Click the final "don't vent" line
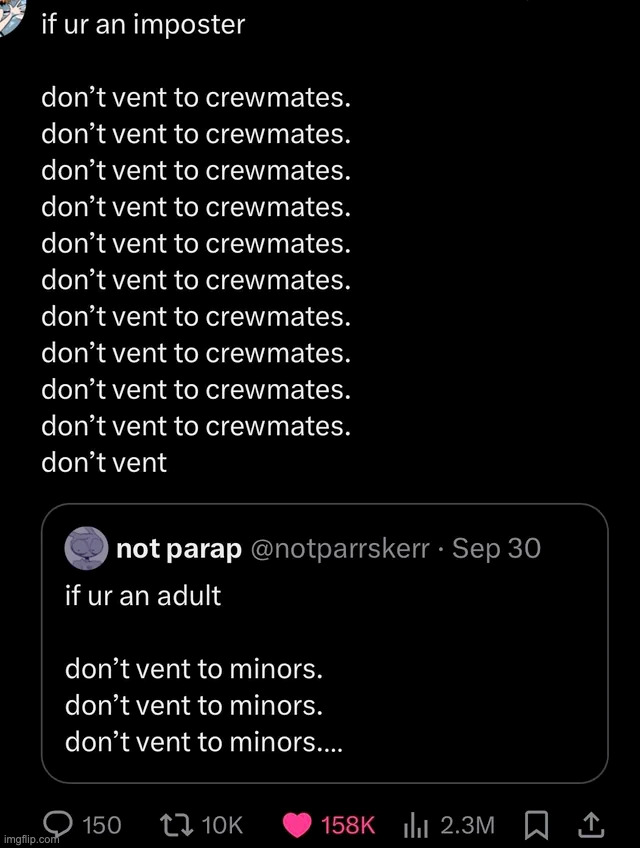This screenshot has height=848, width=640. pyautogui.click(x=104, y=463)
